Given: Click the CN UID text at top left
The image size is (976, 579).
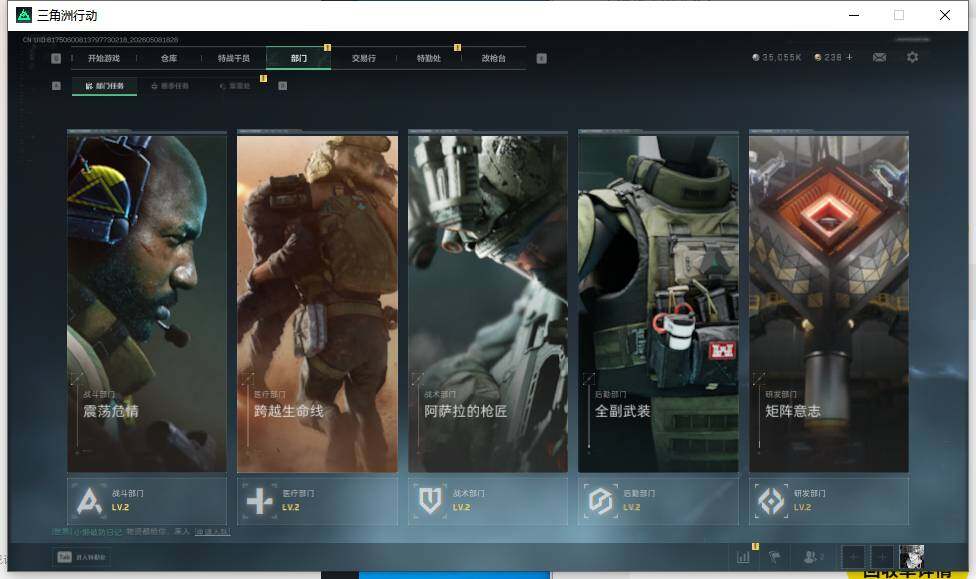Looking at the screenshot, I should [100, 40].
